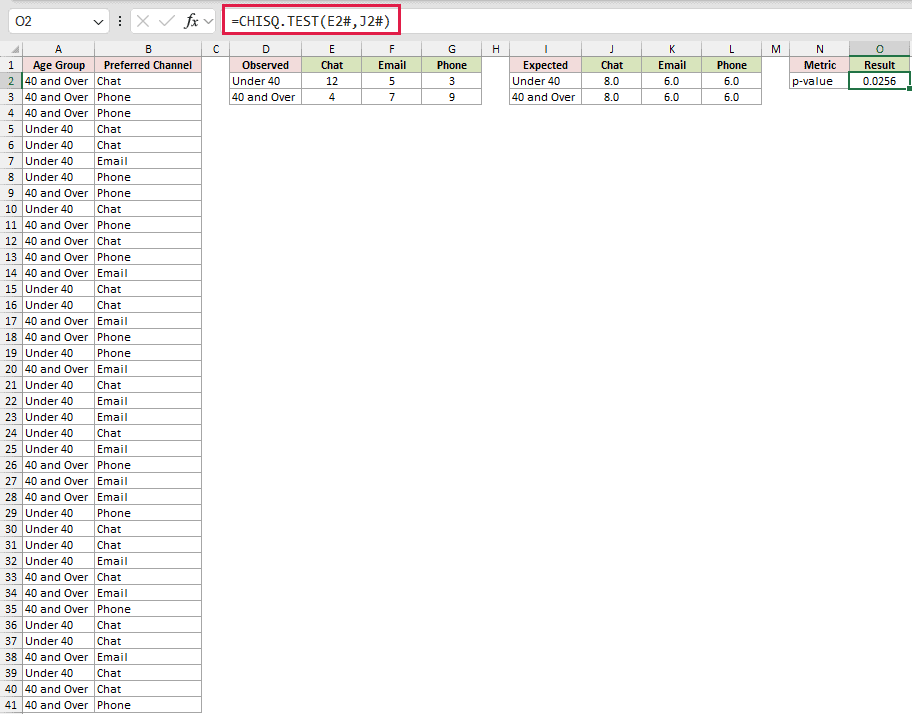This screenshot has height=714, width=912.
Task: Select cell B33 containing Chat
Action: (x=148, y=577)
